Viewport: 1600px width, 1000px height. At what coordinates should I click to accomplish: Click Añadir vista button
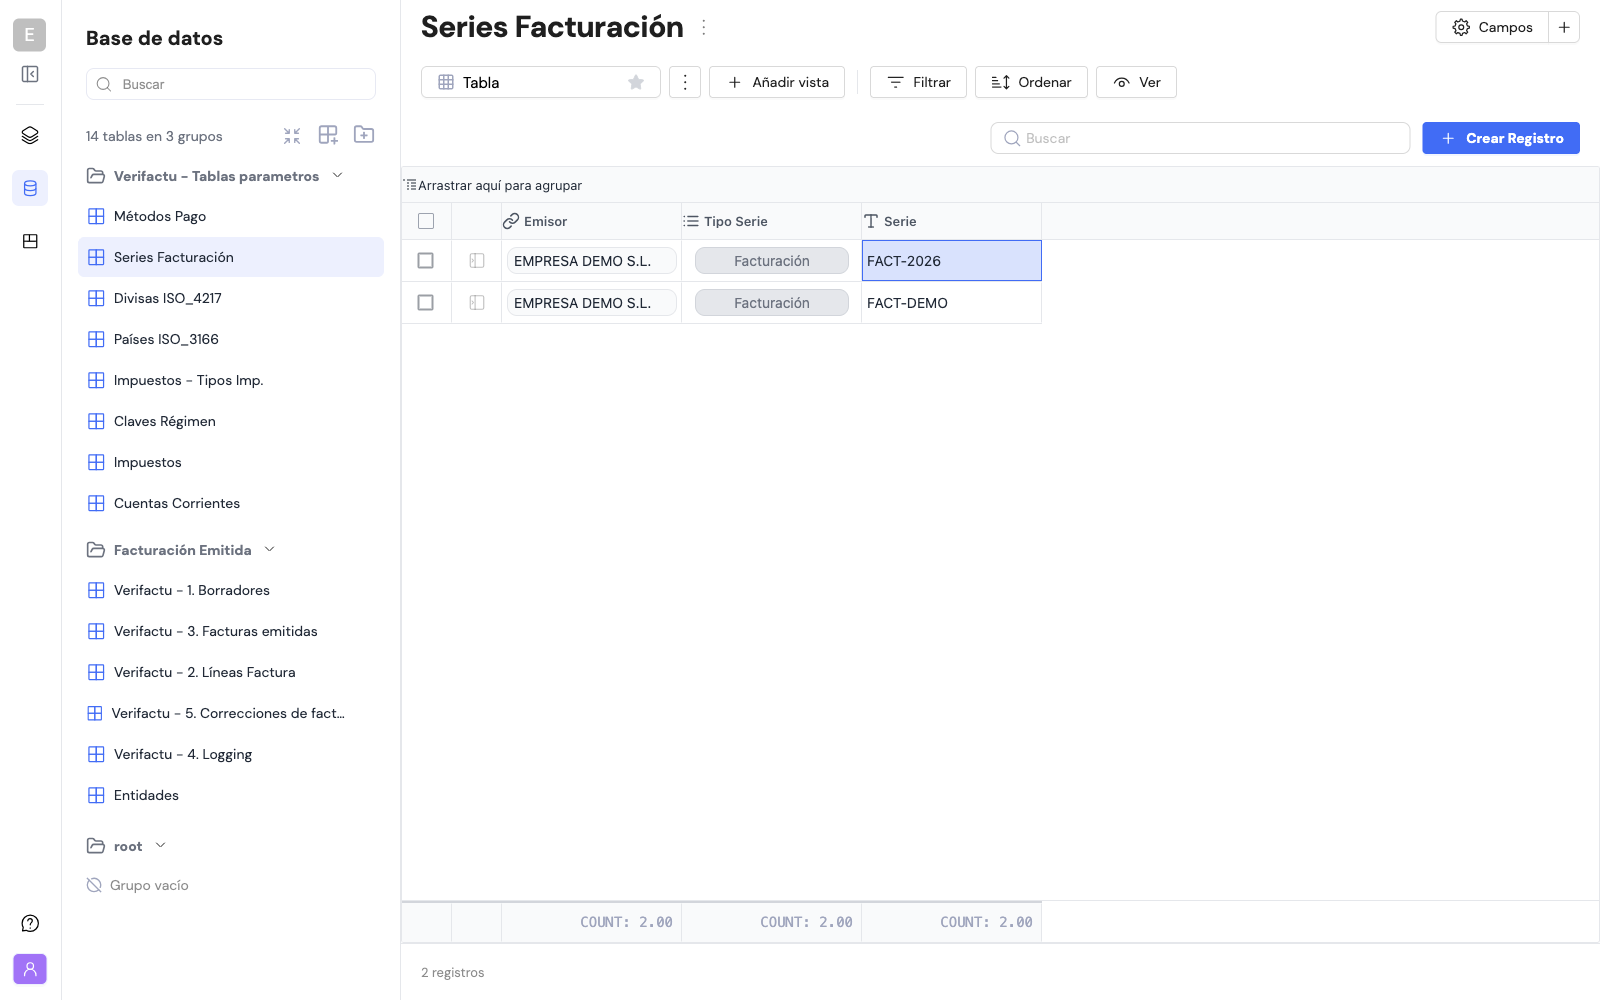[777, 82]
